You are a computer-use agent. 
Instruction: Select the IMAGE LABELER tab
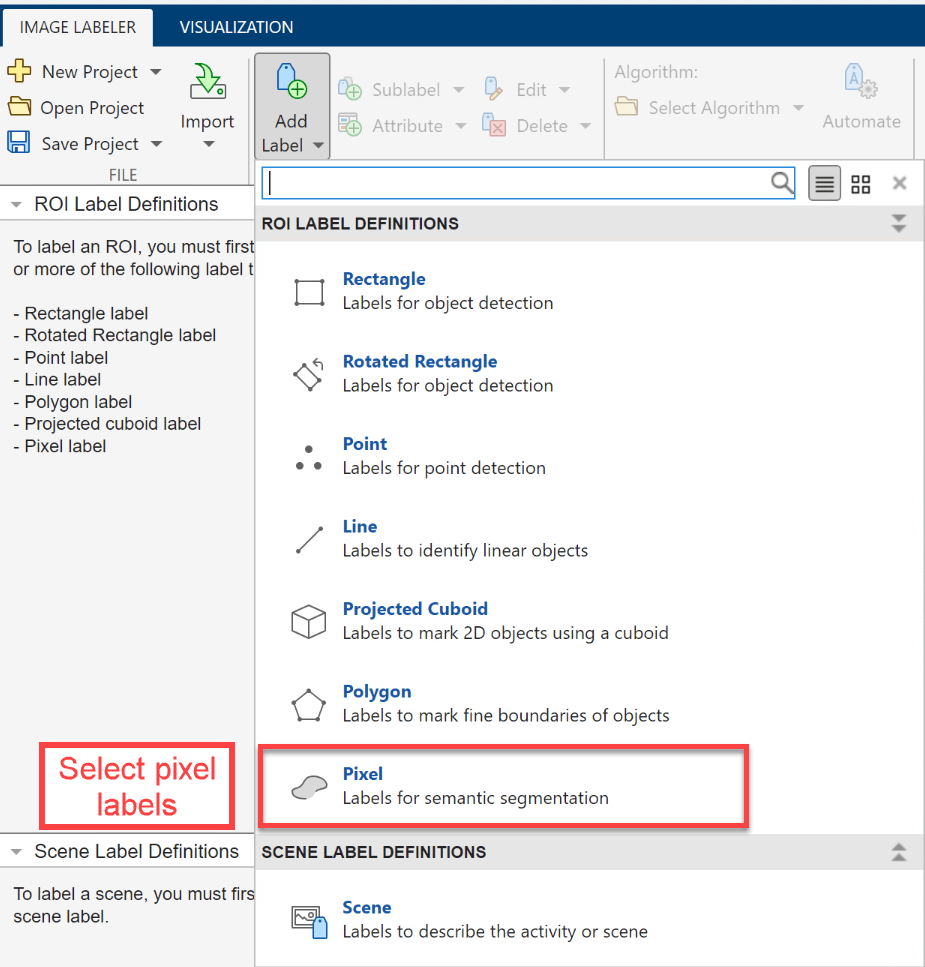coord(77,29)
